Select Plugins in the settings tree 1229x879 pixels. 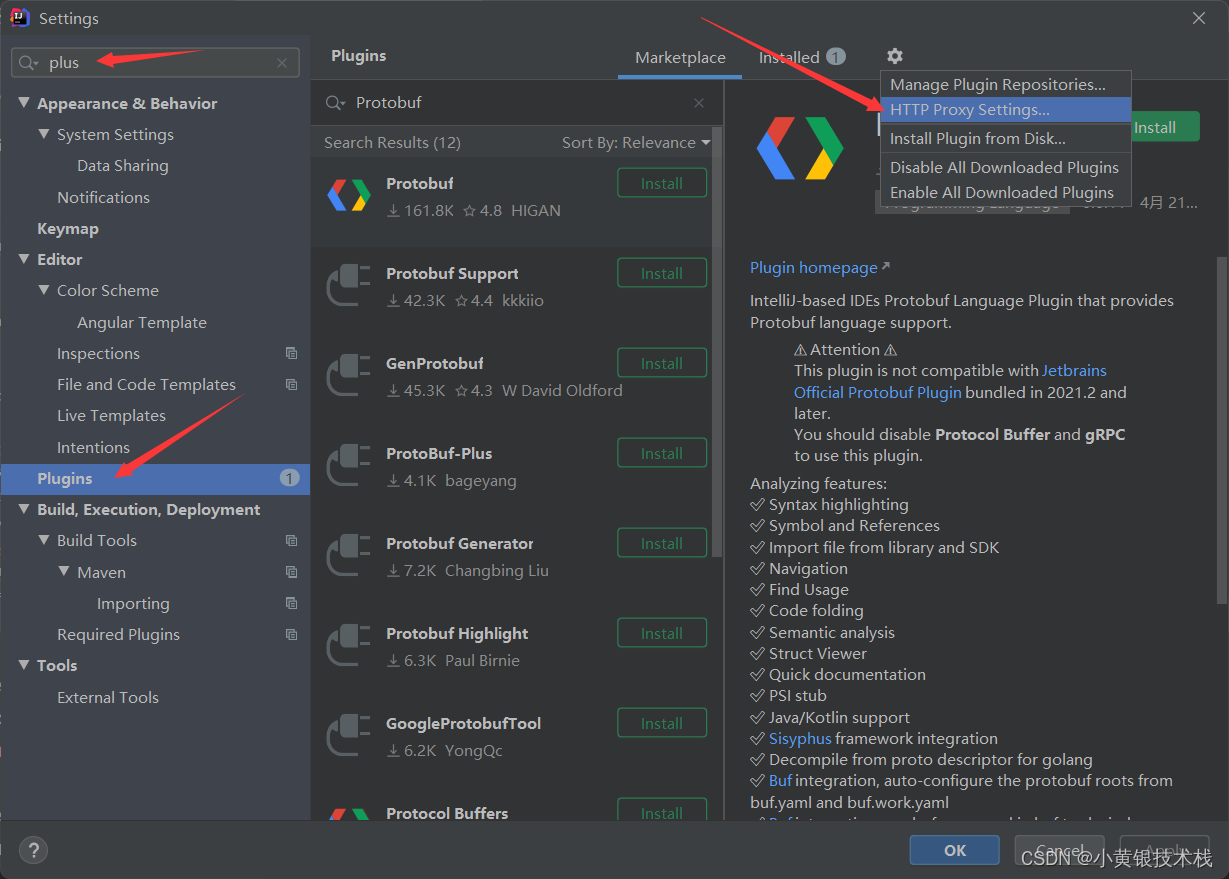[x=155, y=478]
